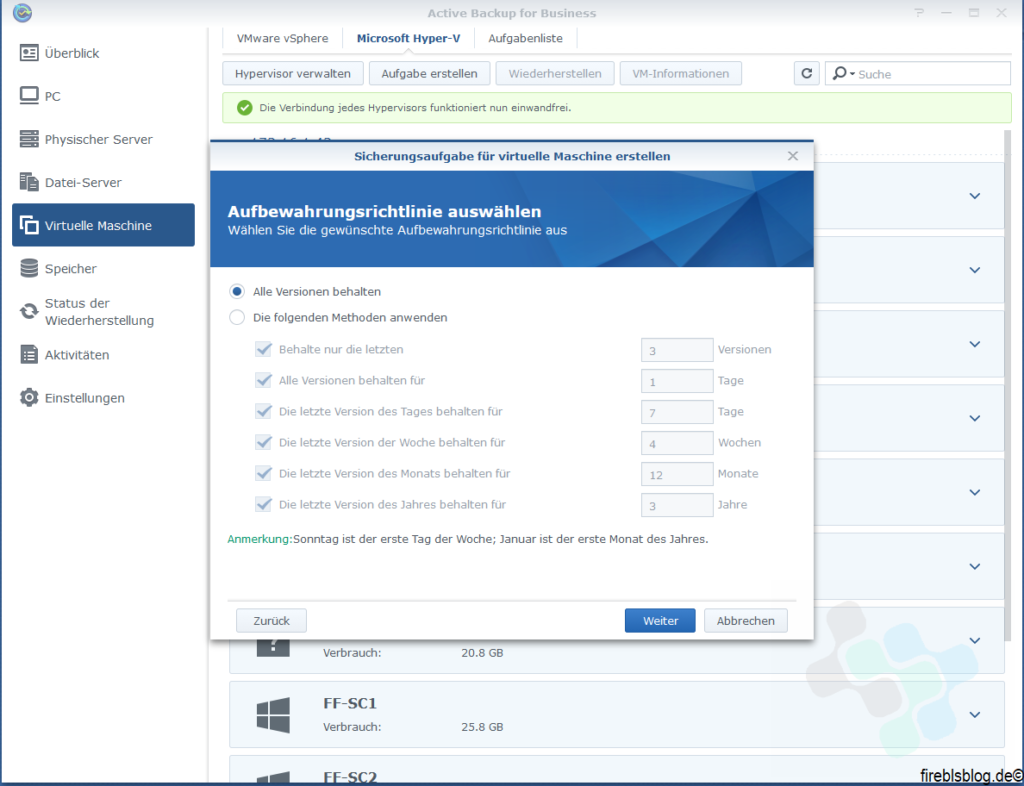Open Status der Wiederherstellung

(x=103, y=312)
